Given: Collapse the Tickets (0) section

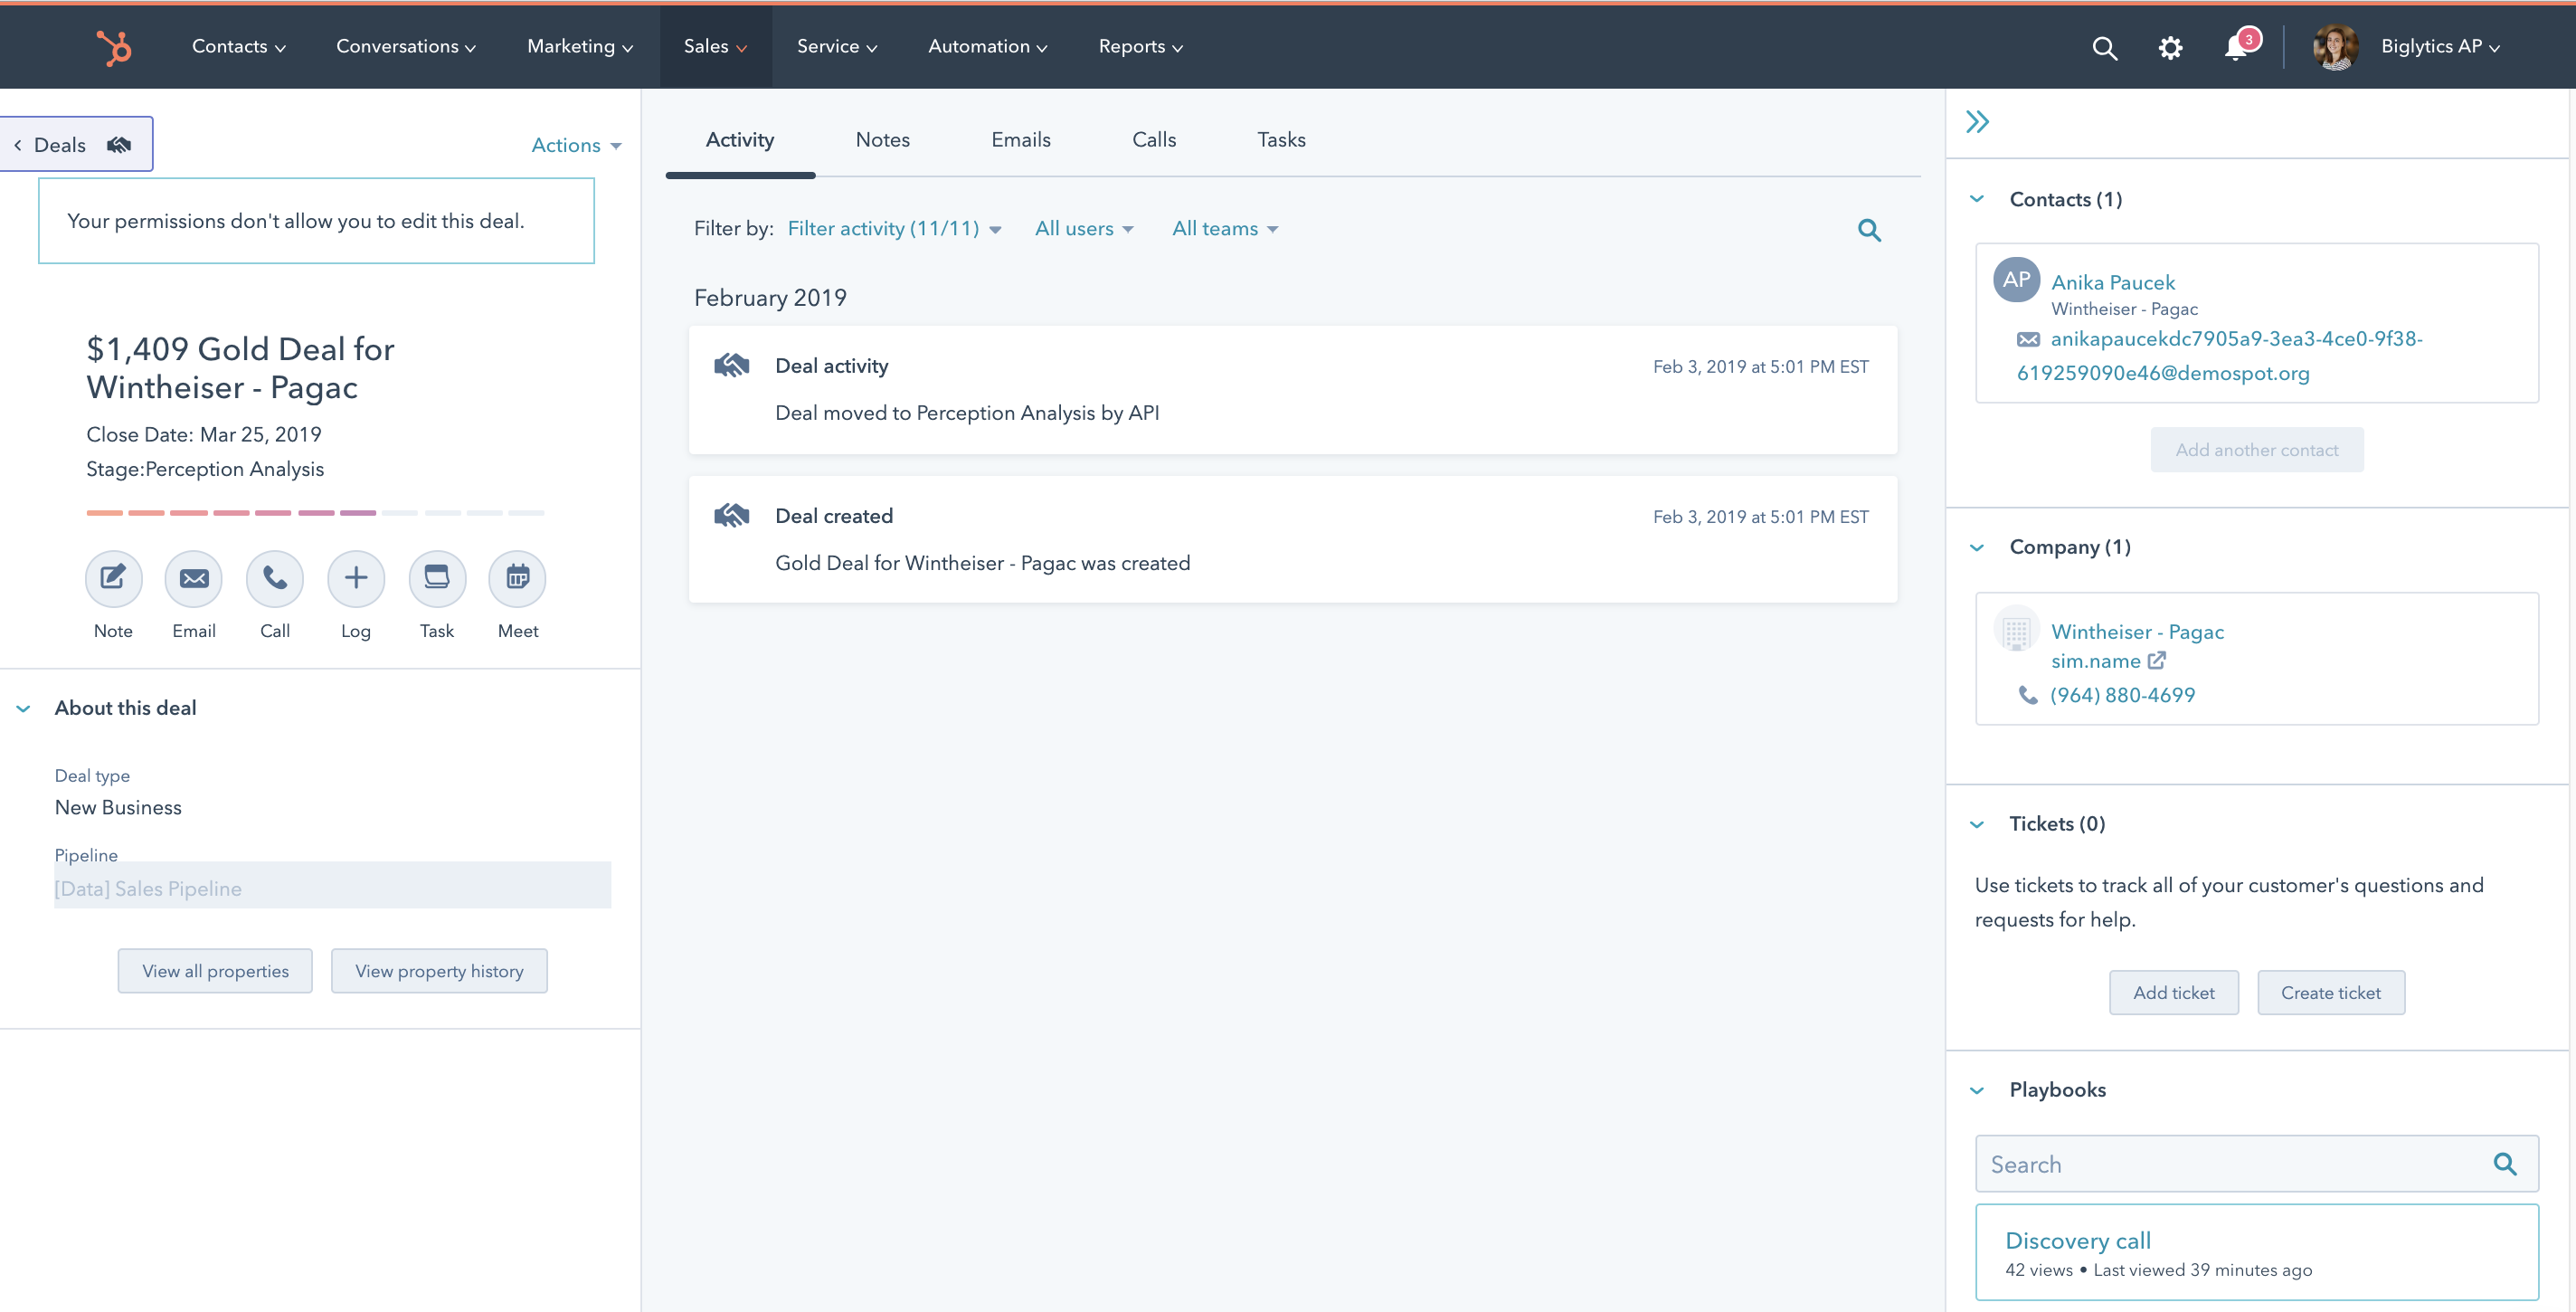Looking at the screenshot, I should click(x=1976, y=824).
